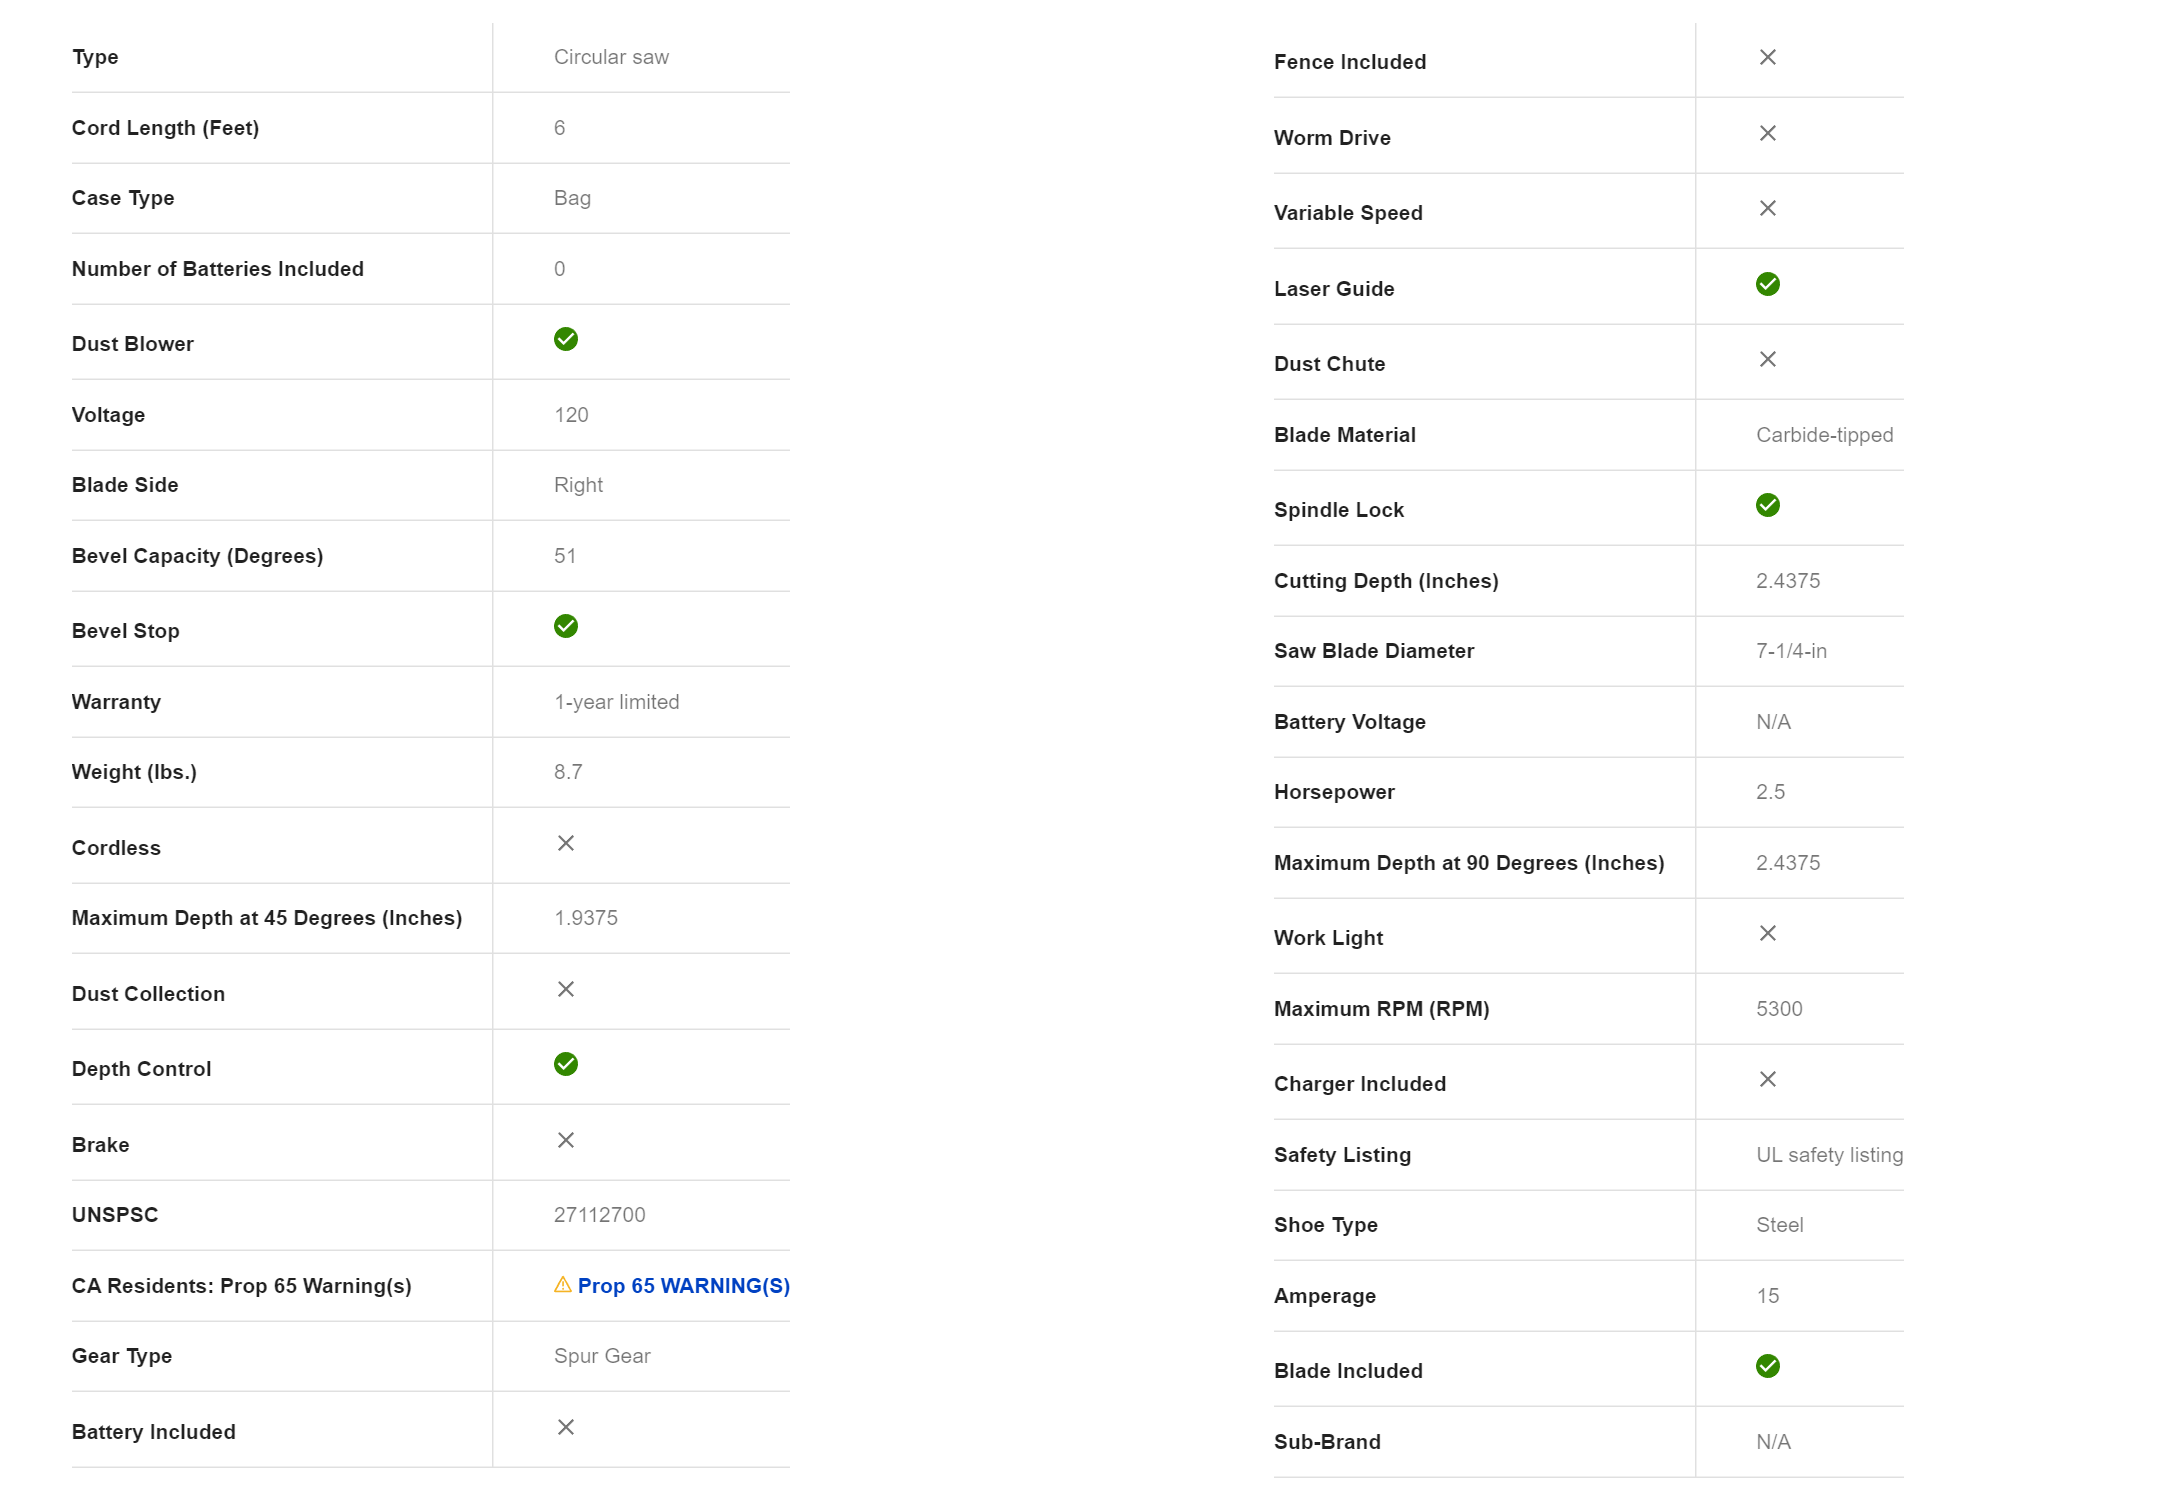Click the Laser Guide green checkmark
The image size is (2167, 1497).
(1768, 285)
